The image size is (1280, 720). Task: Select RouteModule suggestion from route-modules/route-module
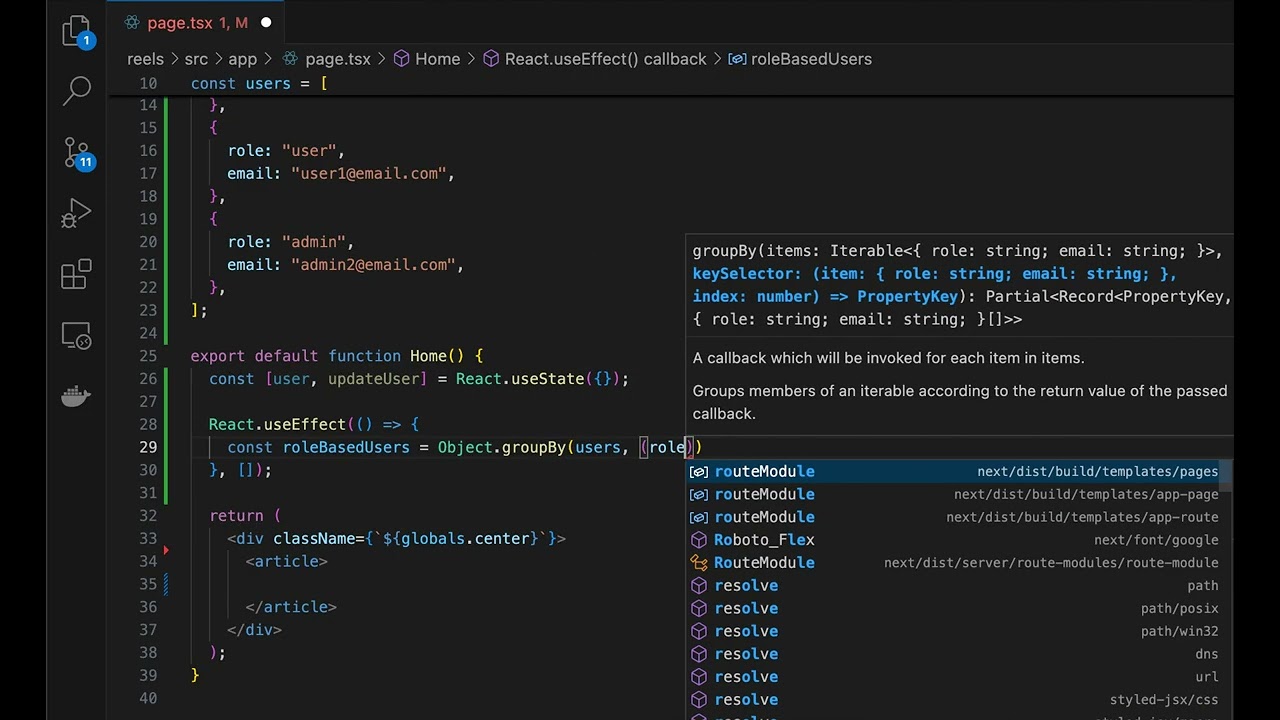point(953,563)
